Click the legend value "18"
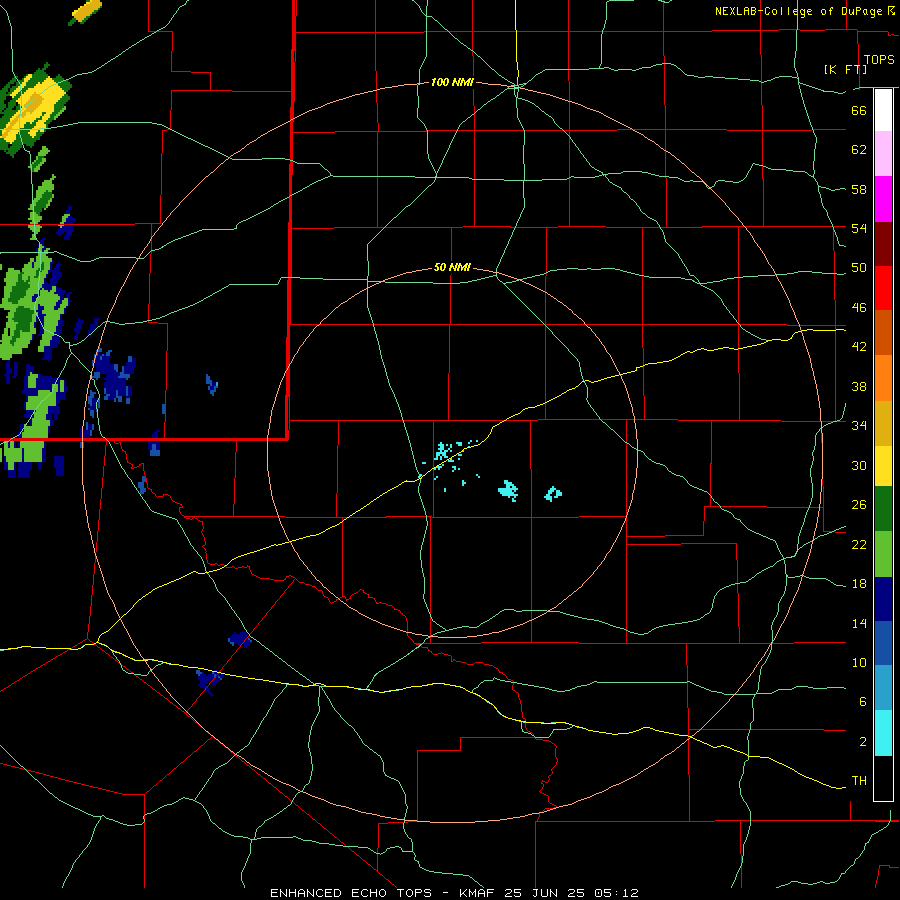The image size is (900, 900). click(x=859, y=584)
